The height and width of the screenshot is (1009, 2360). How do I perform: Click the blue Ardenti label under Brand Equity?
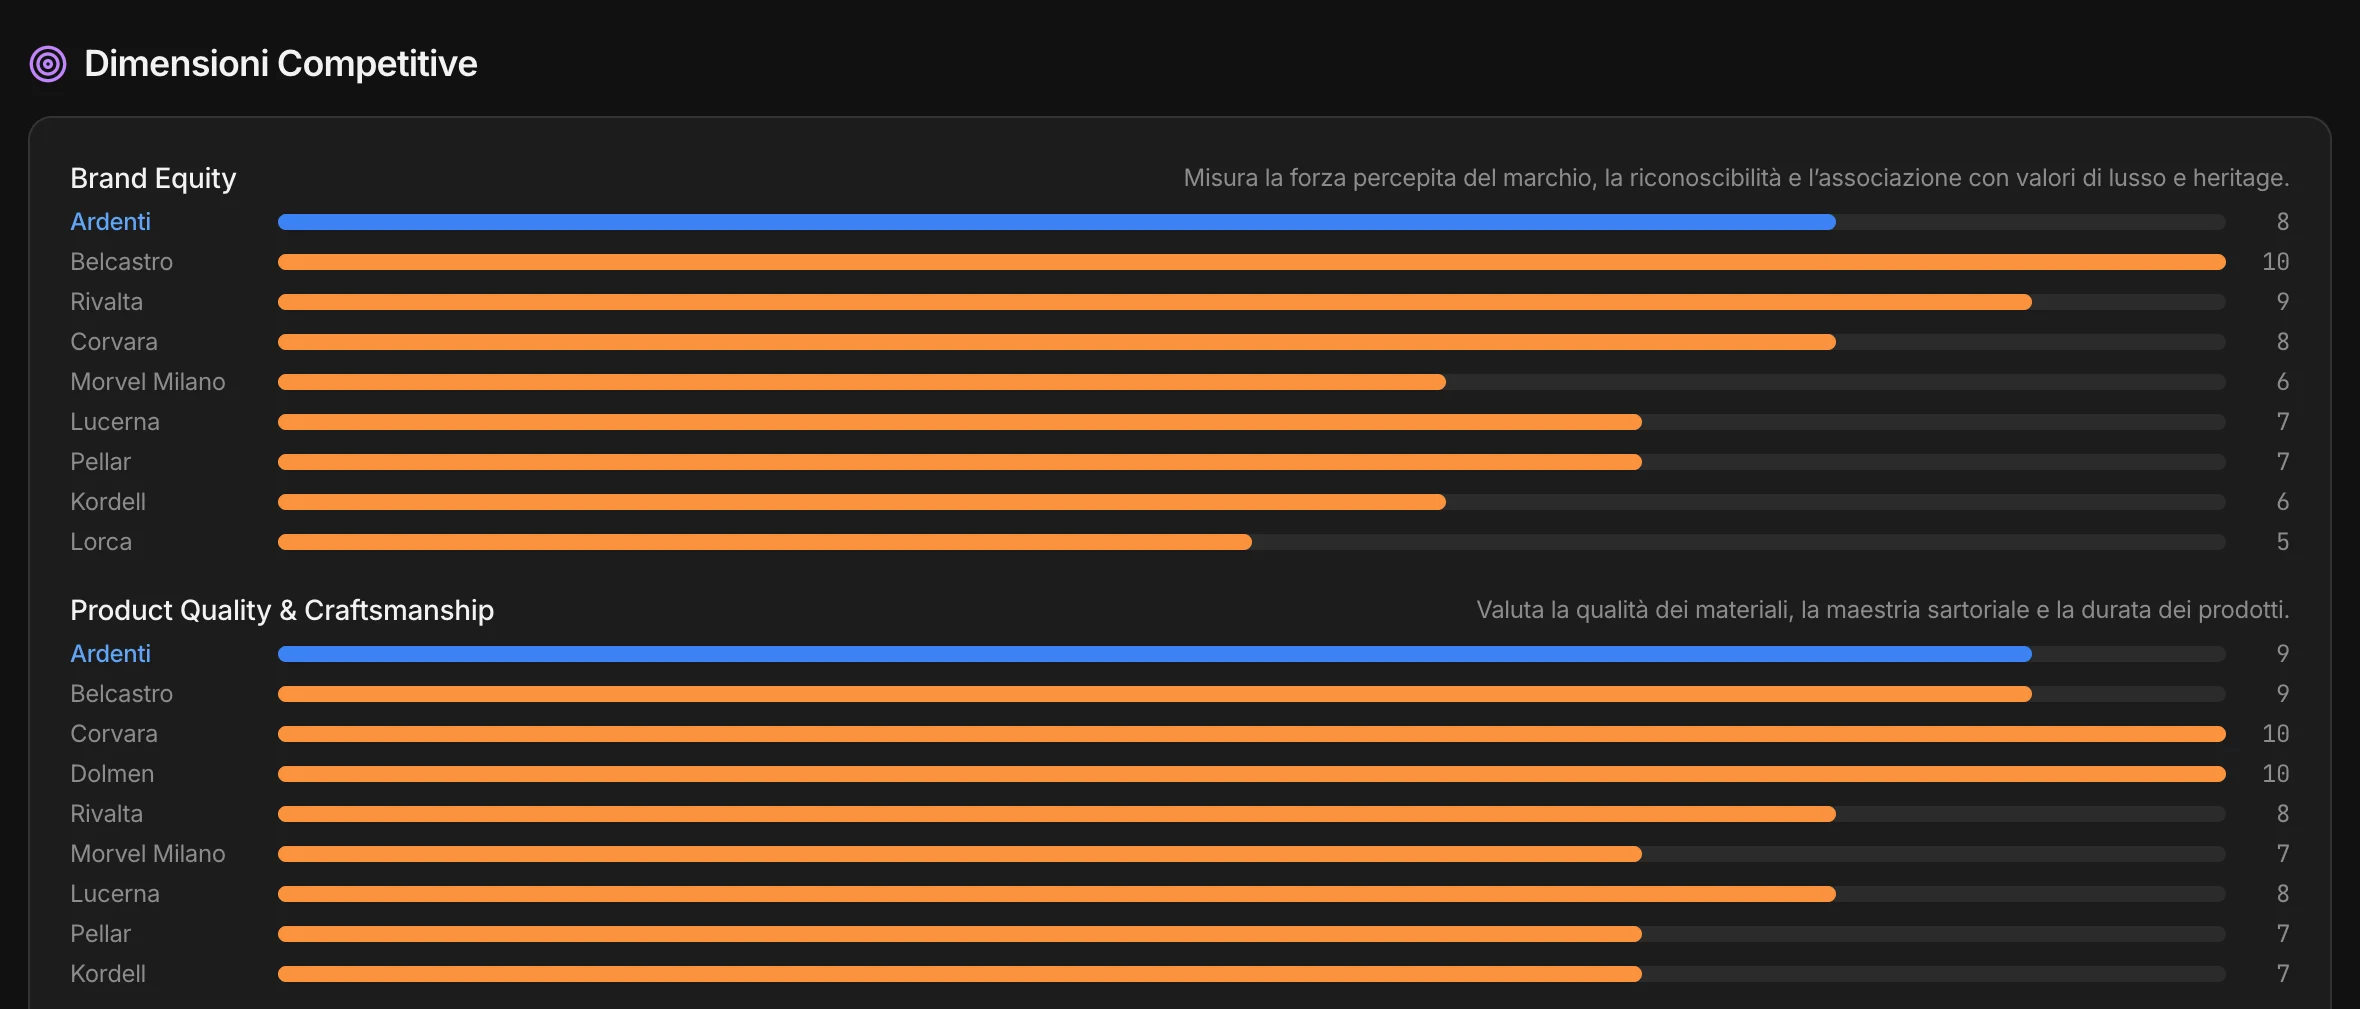(x=111, y=222)
